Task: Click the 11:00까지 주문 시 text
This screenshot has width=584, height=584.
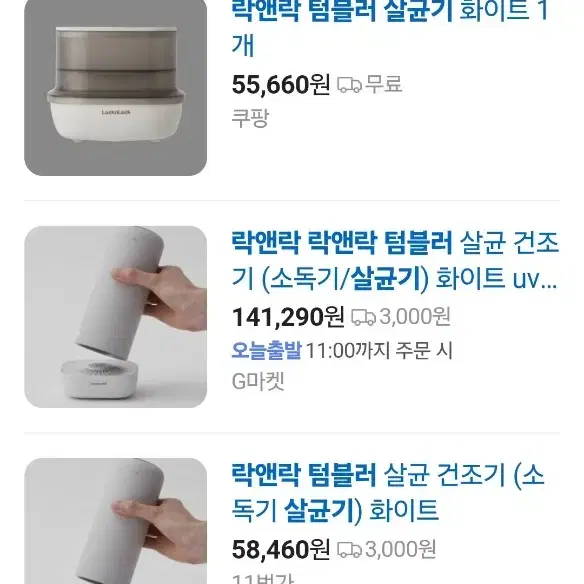Action: (x=379, y=350)
